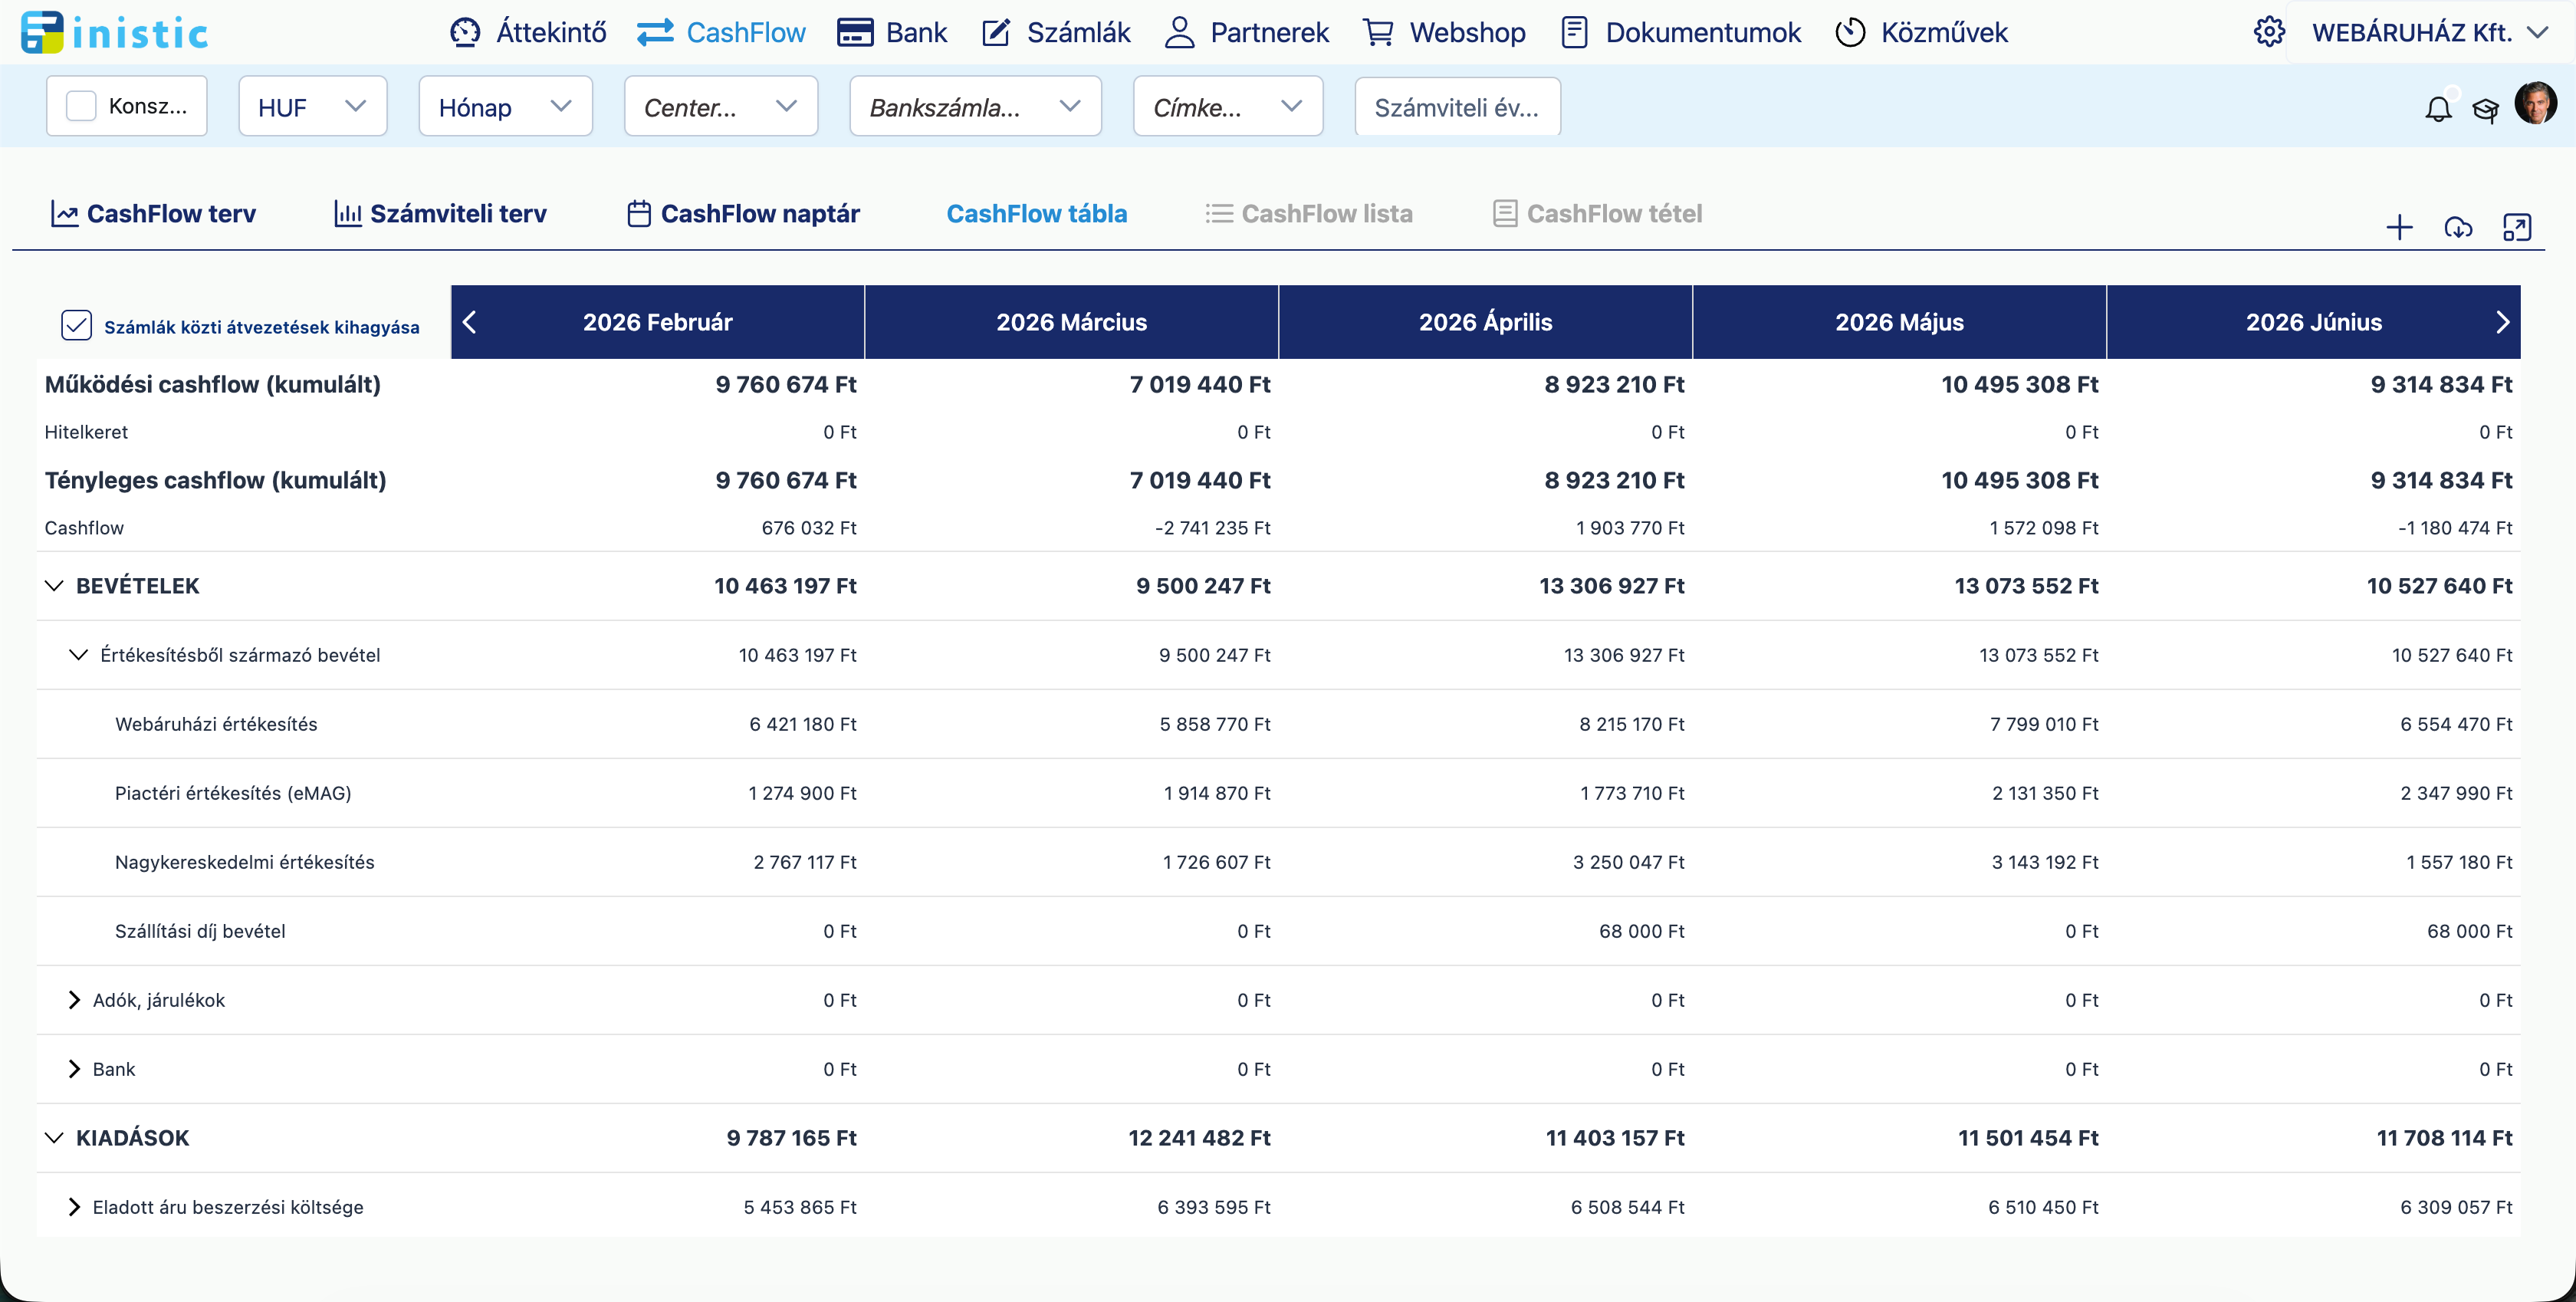Click the user profile avatar
Image resolution: width=2576 pixels, height=1302 pixels.
[2535, 103]
